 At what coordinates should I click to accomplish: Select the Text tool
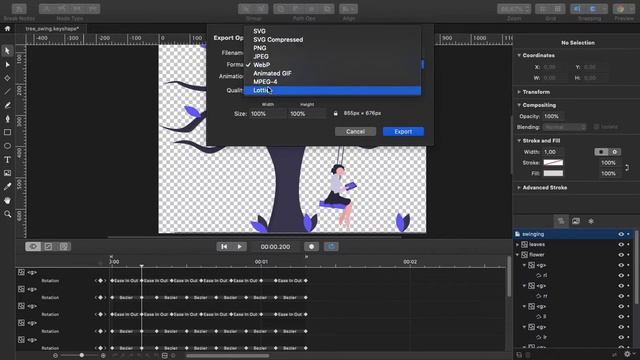7,160
